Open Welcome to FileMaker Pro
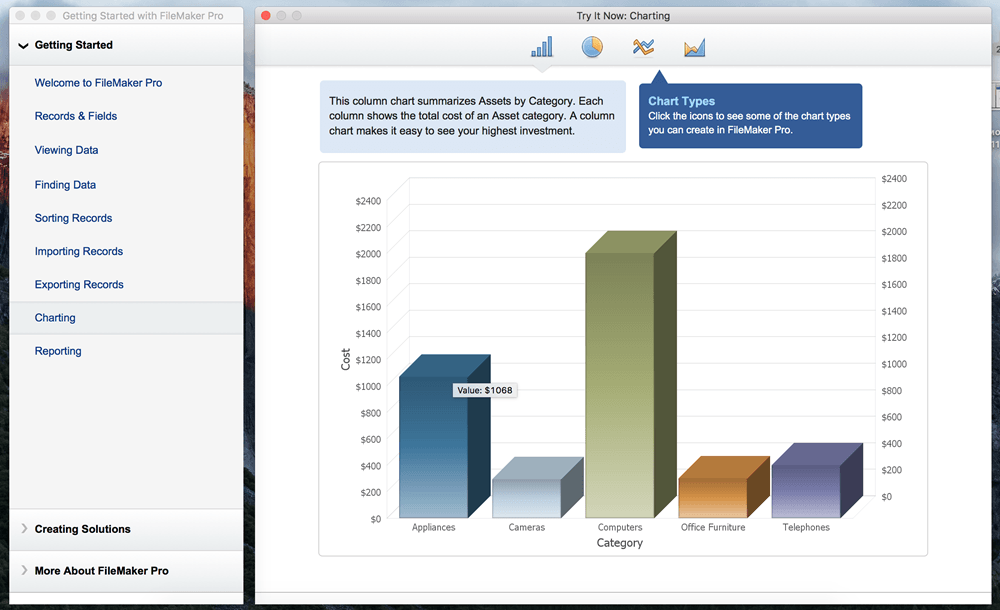Screen dimensions: 1000x610 tap(98, 83)
